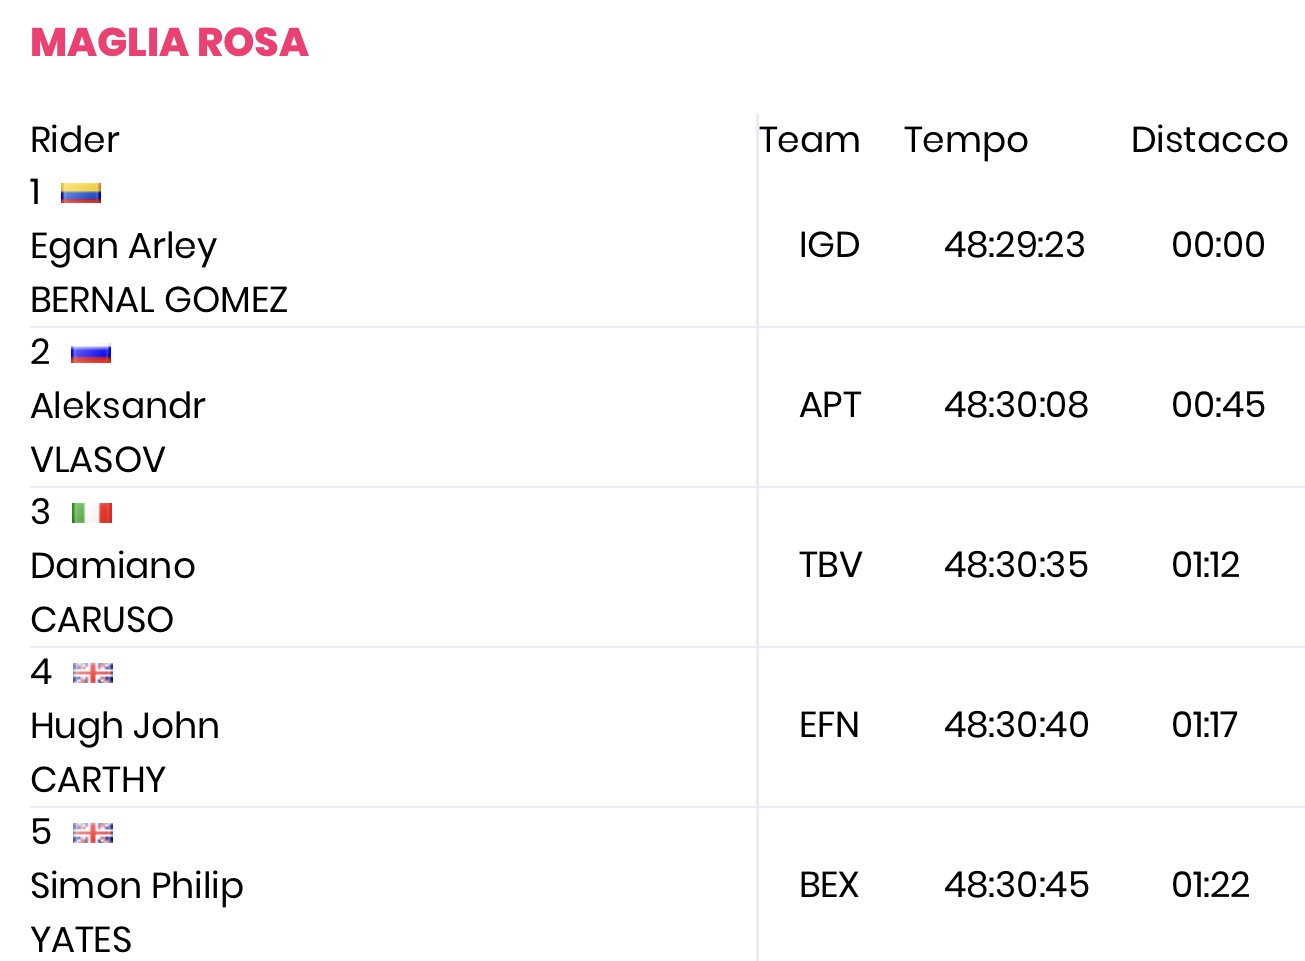Image resolution: width=1305 pixels, height=961 pixels.
Task: Open rider BERNAL GOMEZ profile
Action: pos(159,299)
